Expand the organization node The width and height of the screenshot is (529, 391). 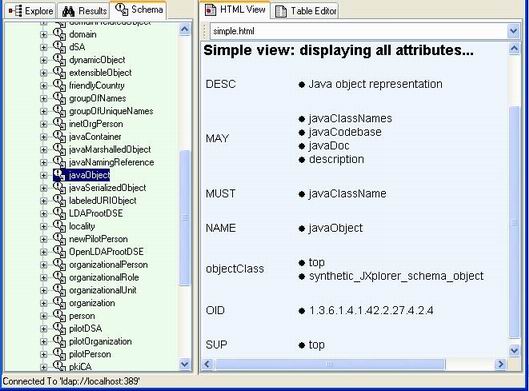[44, 303]
